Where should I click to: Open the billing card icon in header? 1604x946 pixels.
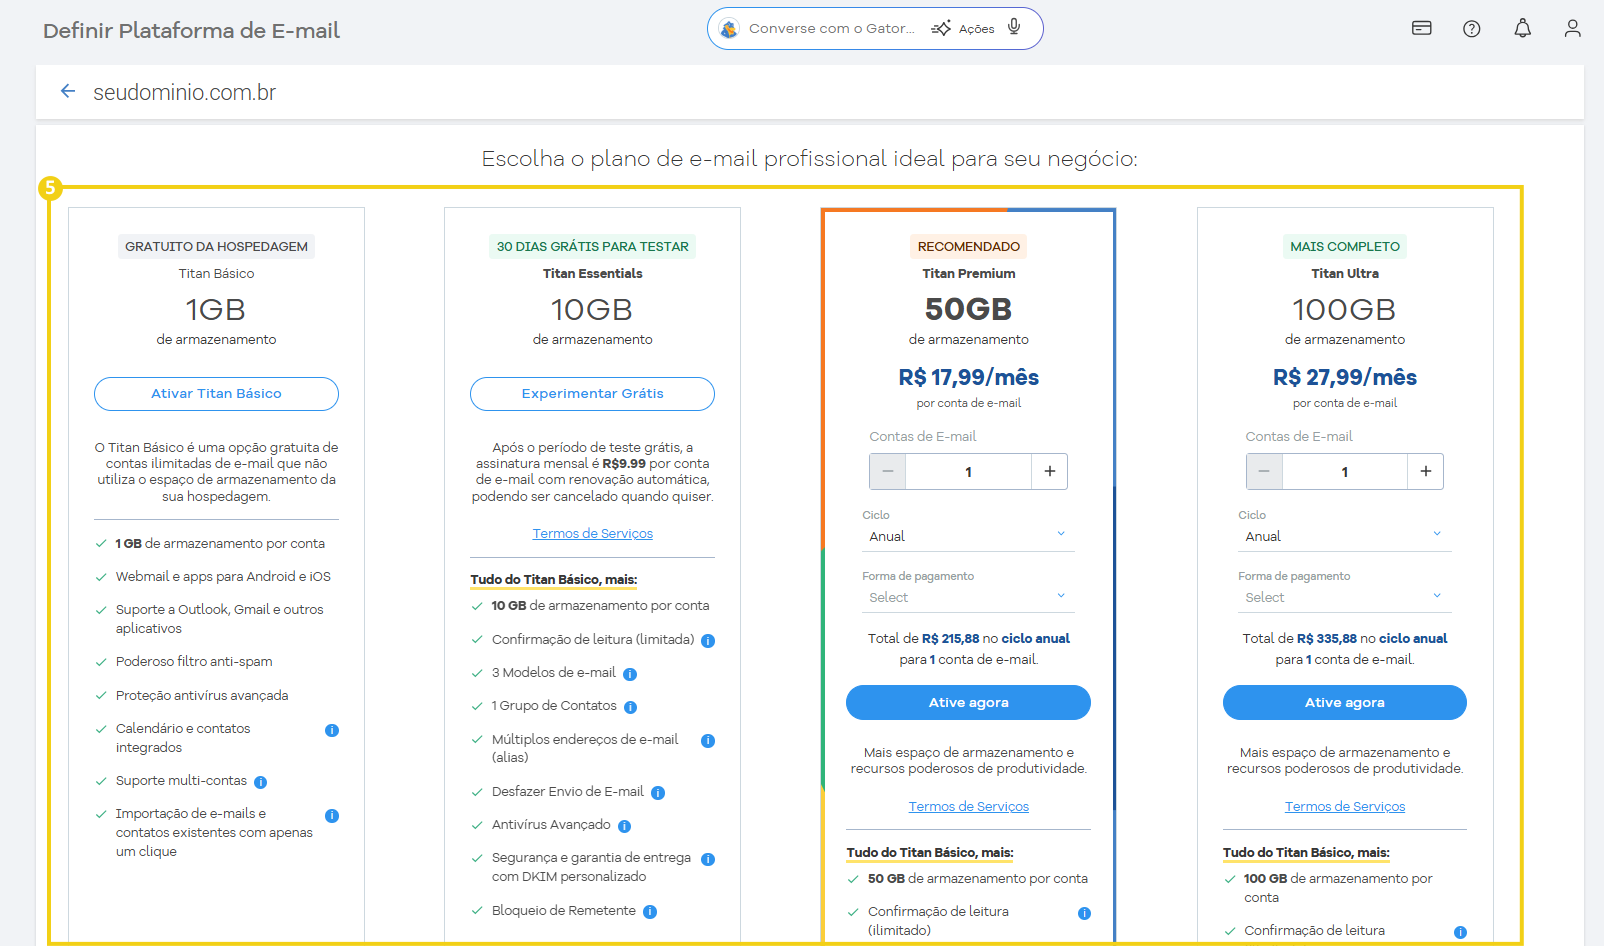tap(1421, 29)
